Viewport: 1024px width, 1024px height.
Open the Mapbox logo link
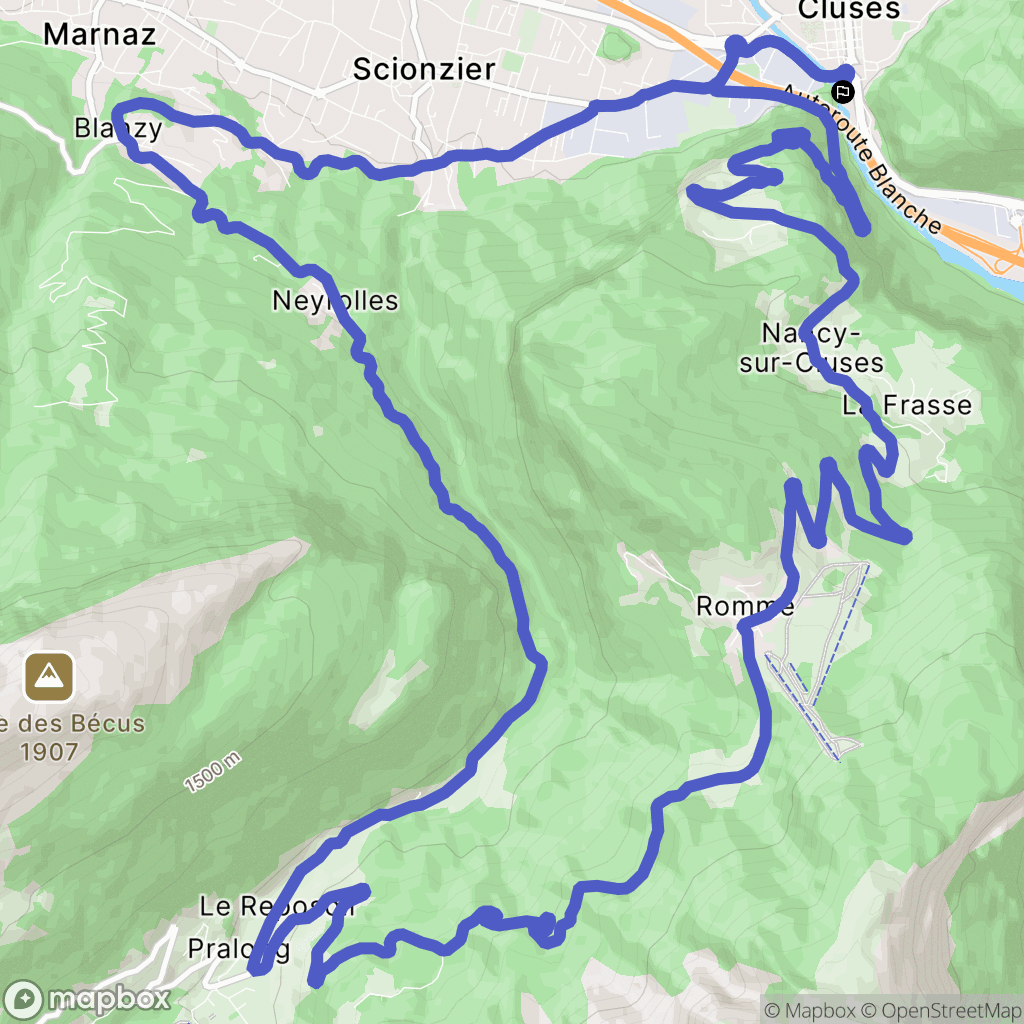click(x=88, y=999)
